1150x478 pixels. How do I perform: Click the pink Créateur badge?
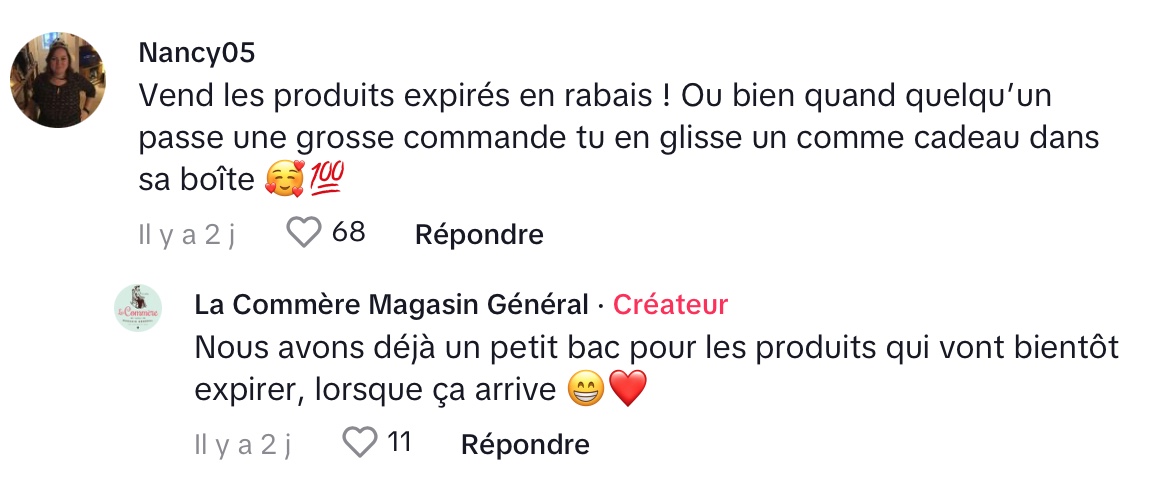670,304
